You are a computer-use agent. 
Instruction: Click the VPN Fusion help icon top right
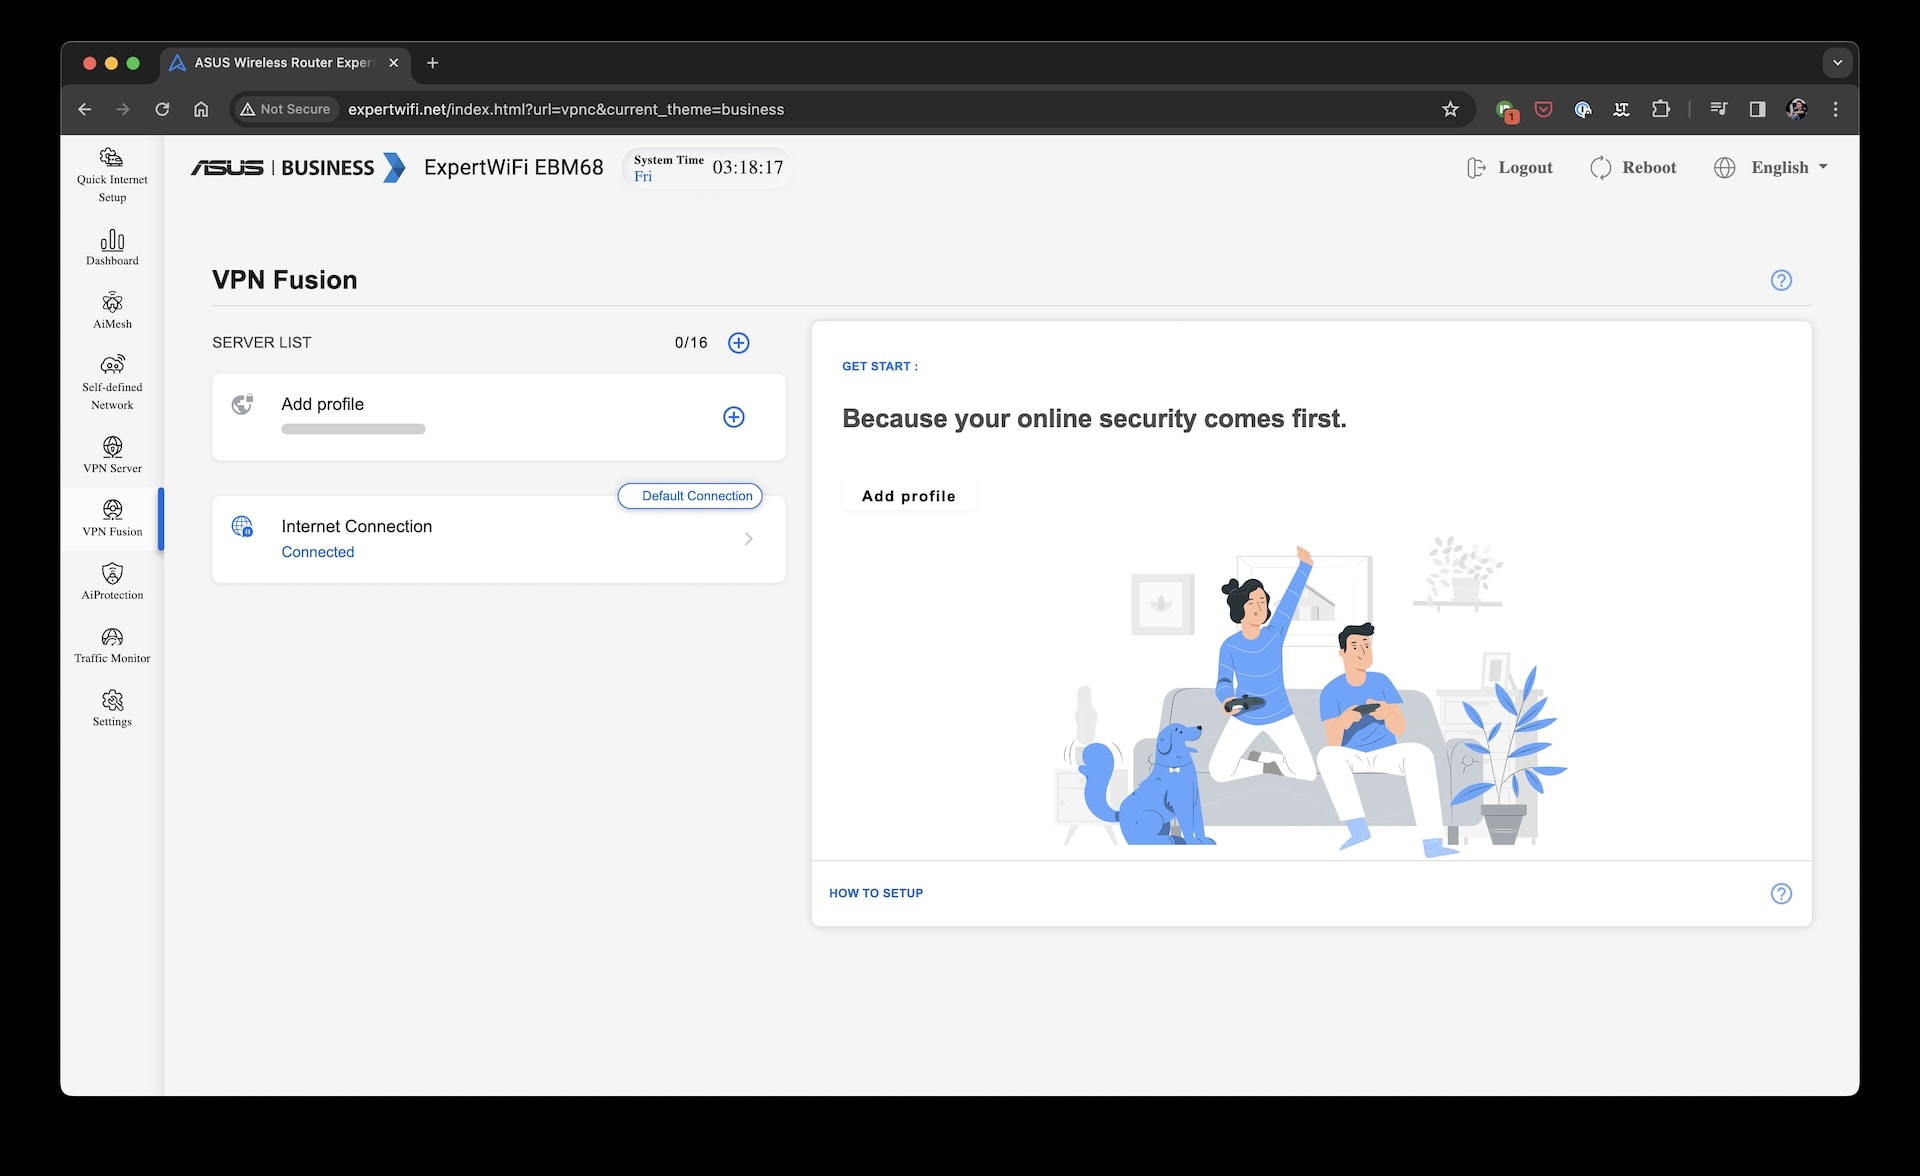(x=1781, y=280)
